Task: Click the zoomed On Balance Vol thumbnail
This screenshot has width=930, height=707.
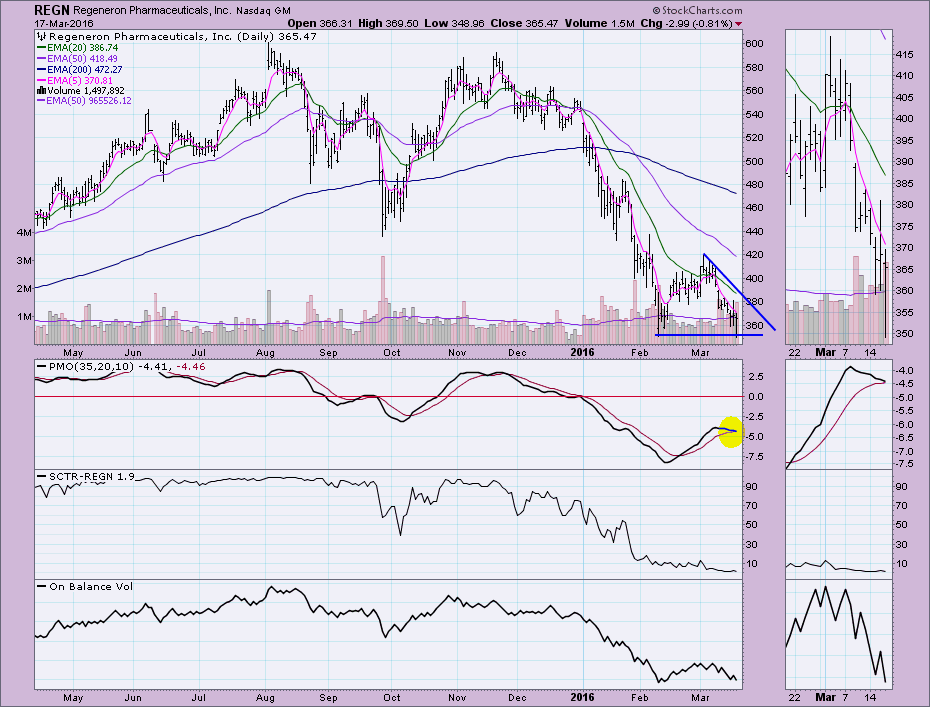Action: click(835, 634)
